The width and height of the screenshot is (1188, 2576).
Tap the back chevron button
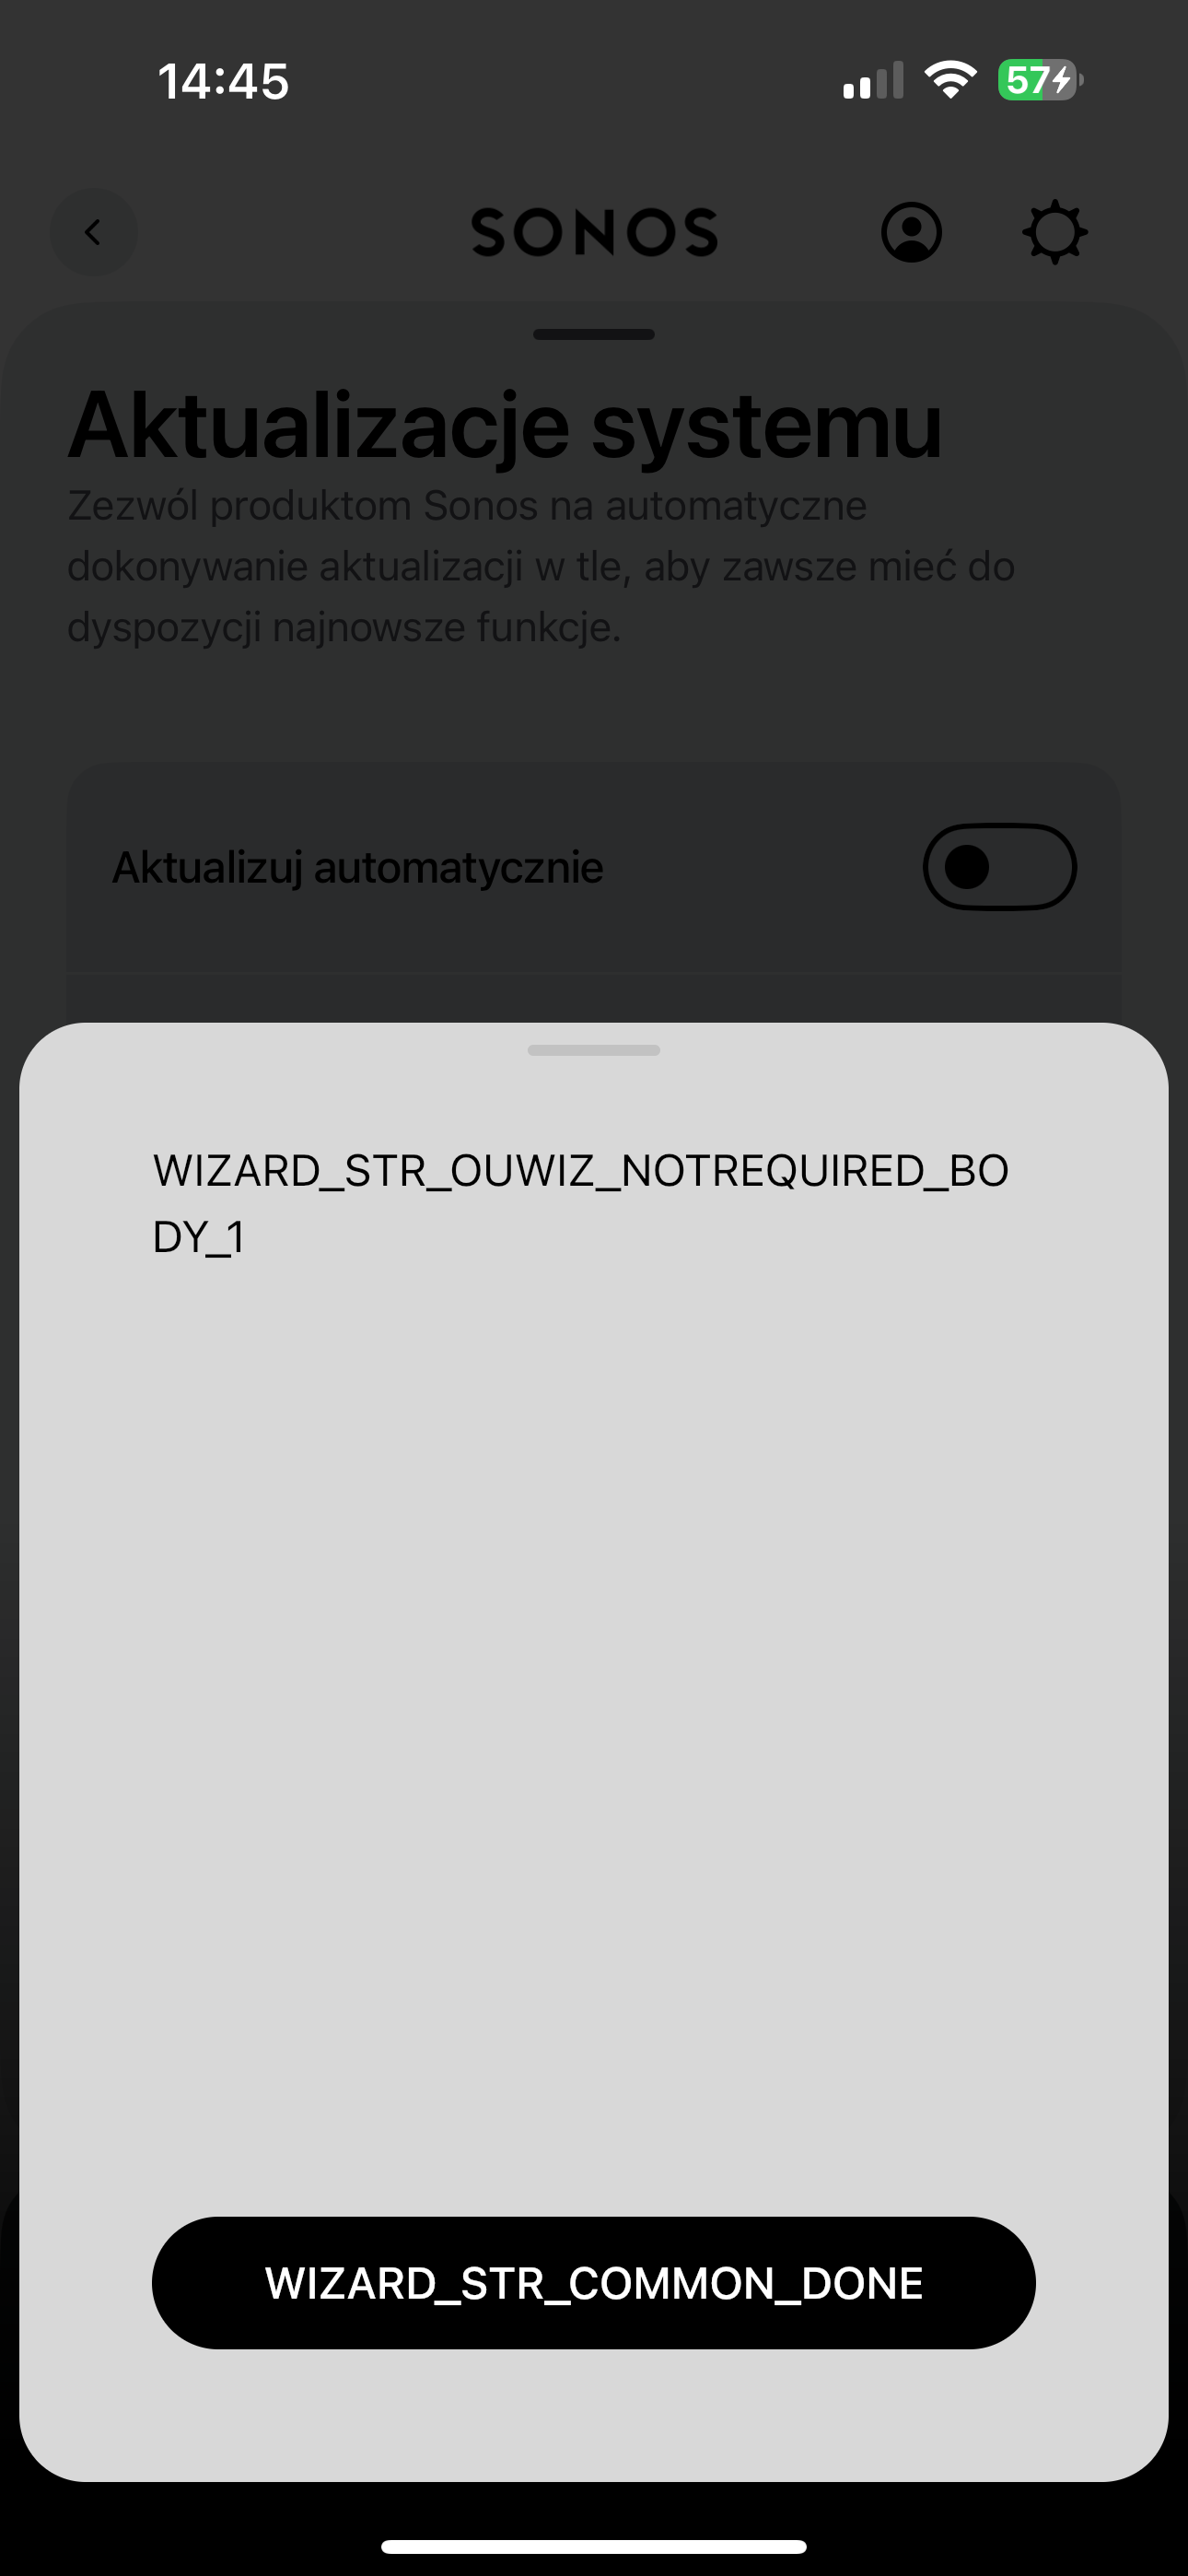tap(94, 232)
